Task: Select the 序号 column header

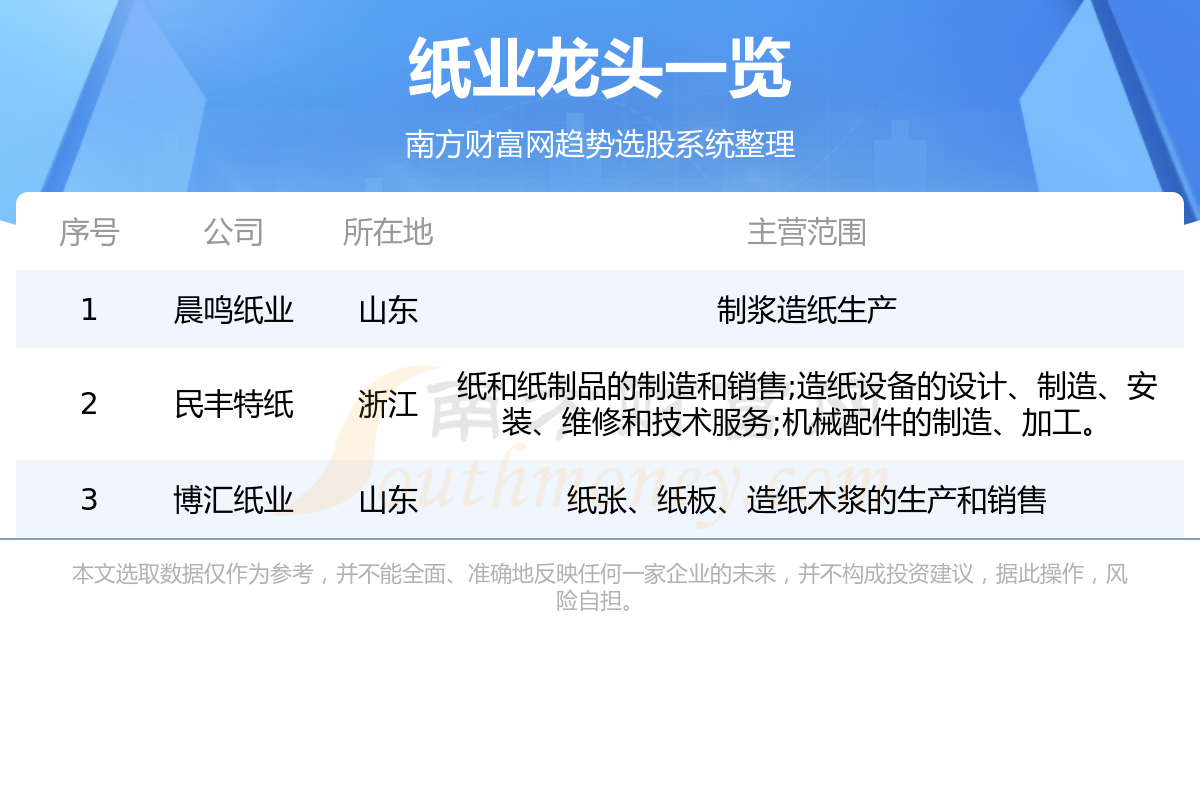Action: (89, 232)
